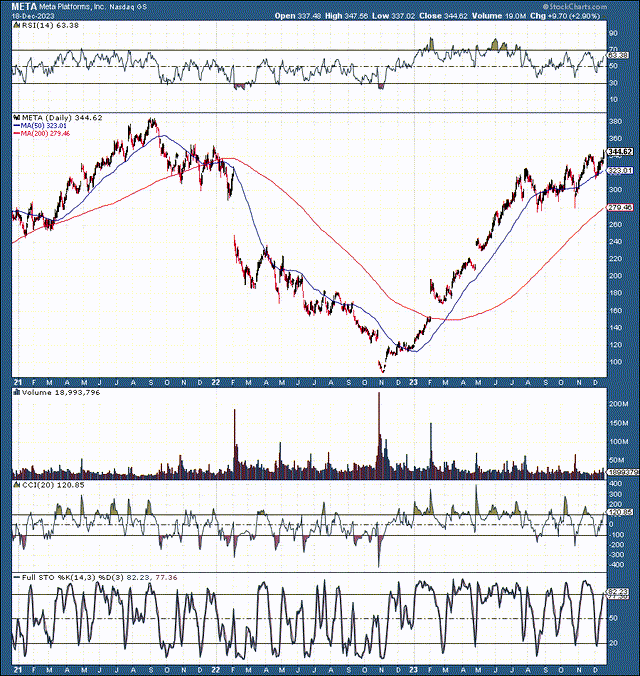Image resolution: width=640 pixels, height=676 pixels.
Task: Click the legend icon beside CCI(20)
Action: pyautogui.click(x=17, y=485)
